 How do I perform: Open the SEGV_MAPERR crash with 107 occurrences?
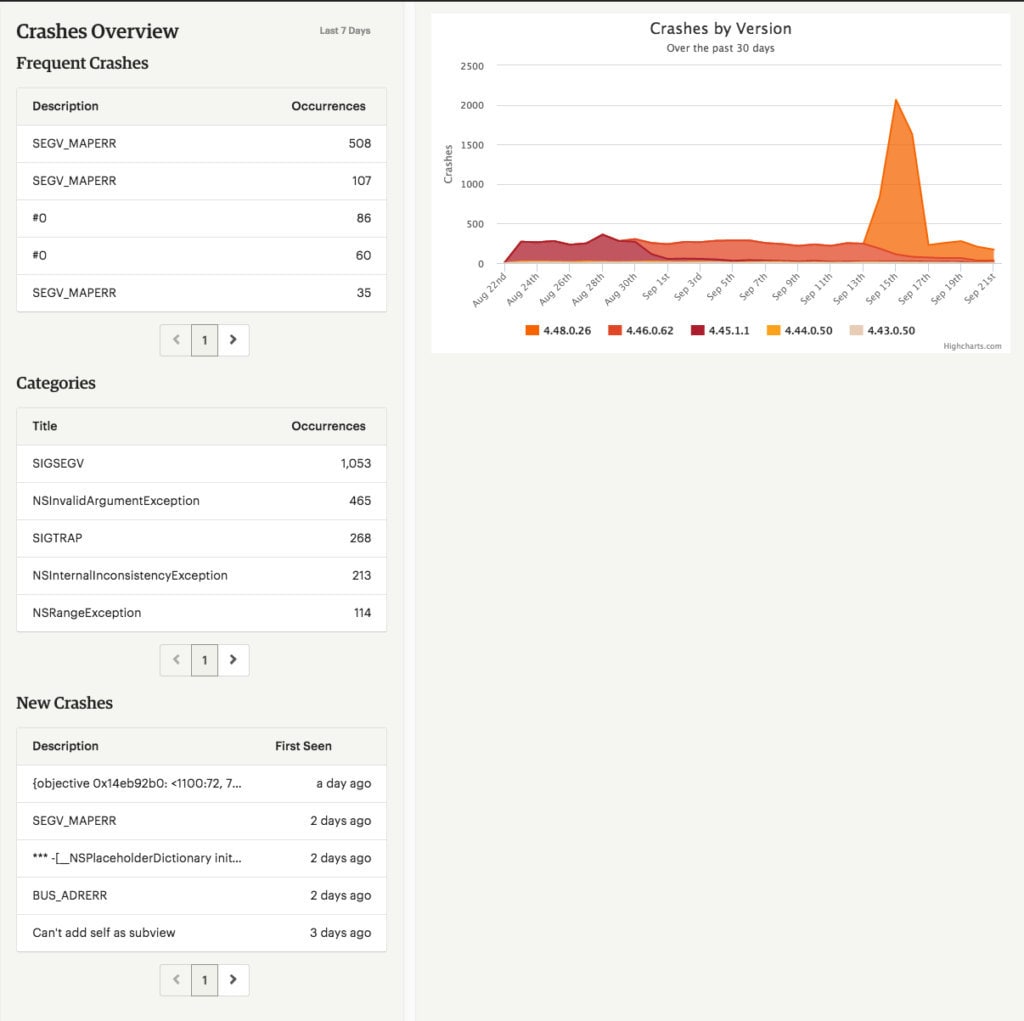pos(201,181)
